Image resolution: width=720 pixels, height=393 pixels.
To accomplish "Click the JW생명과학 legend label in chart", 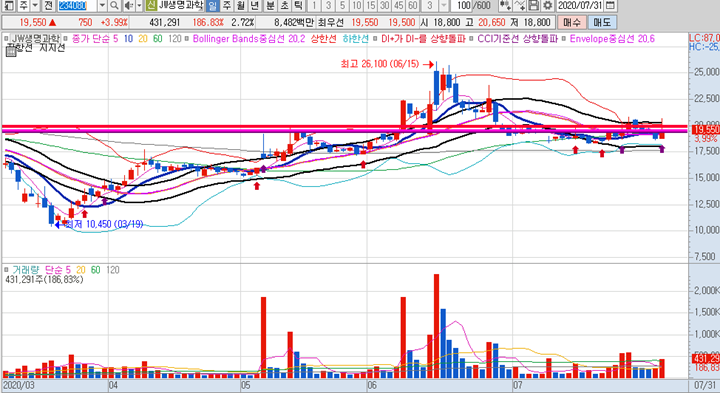I will tap(36, 39).
